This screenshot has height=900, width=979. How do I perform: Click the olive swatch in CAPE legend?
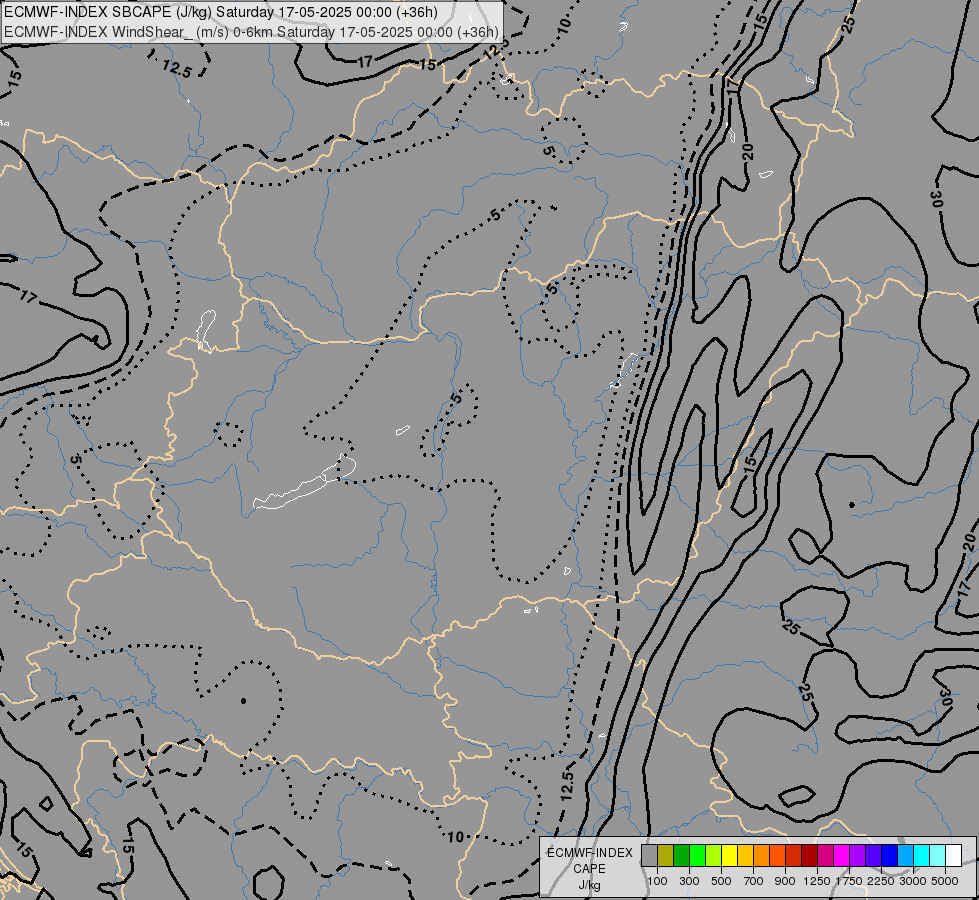pyautogui.click(x=666, y=855)
